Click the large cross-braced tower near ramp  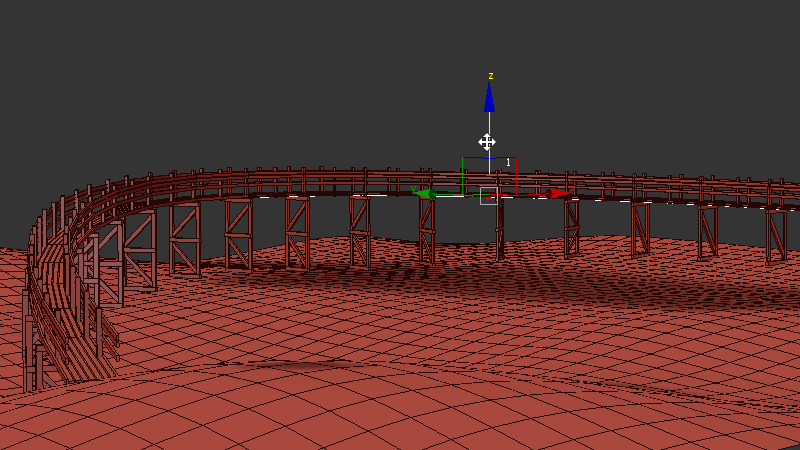click(138, 248)
